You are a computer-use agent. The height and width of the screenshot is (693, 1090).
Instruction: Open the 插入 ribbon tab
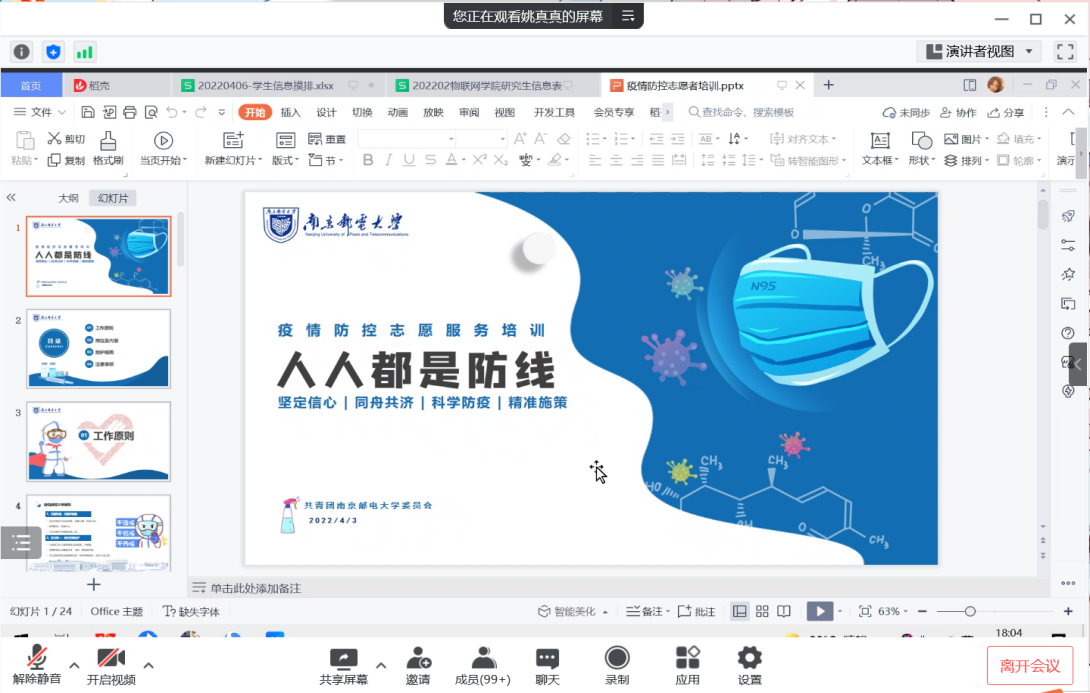290,112
